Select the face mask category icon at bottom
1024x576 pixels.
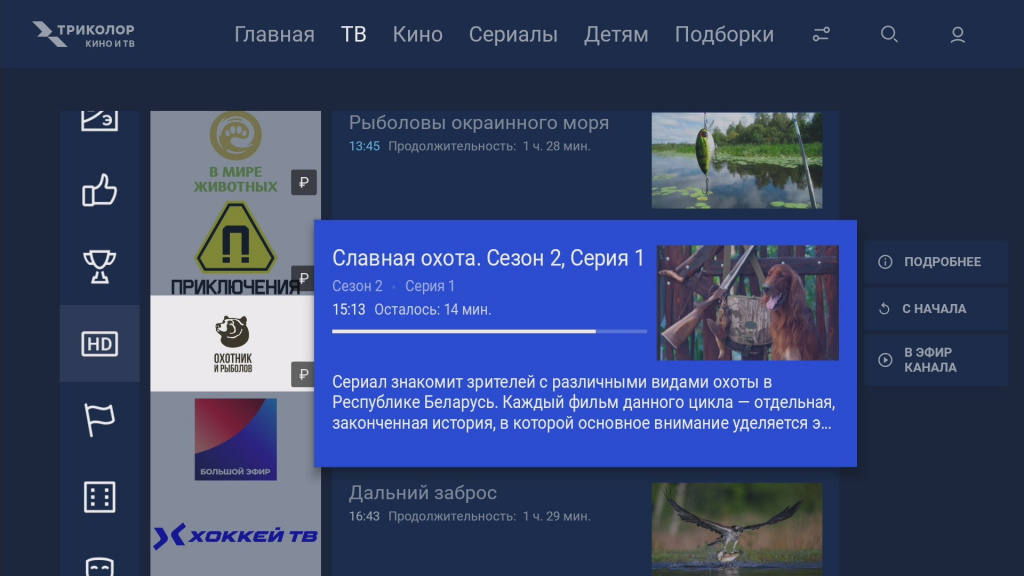pyautogui.click(x=99, y=566)
